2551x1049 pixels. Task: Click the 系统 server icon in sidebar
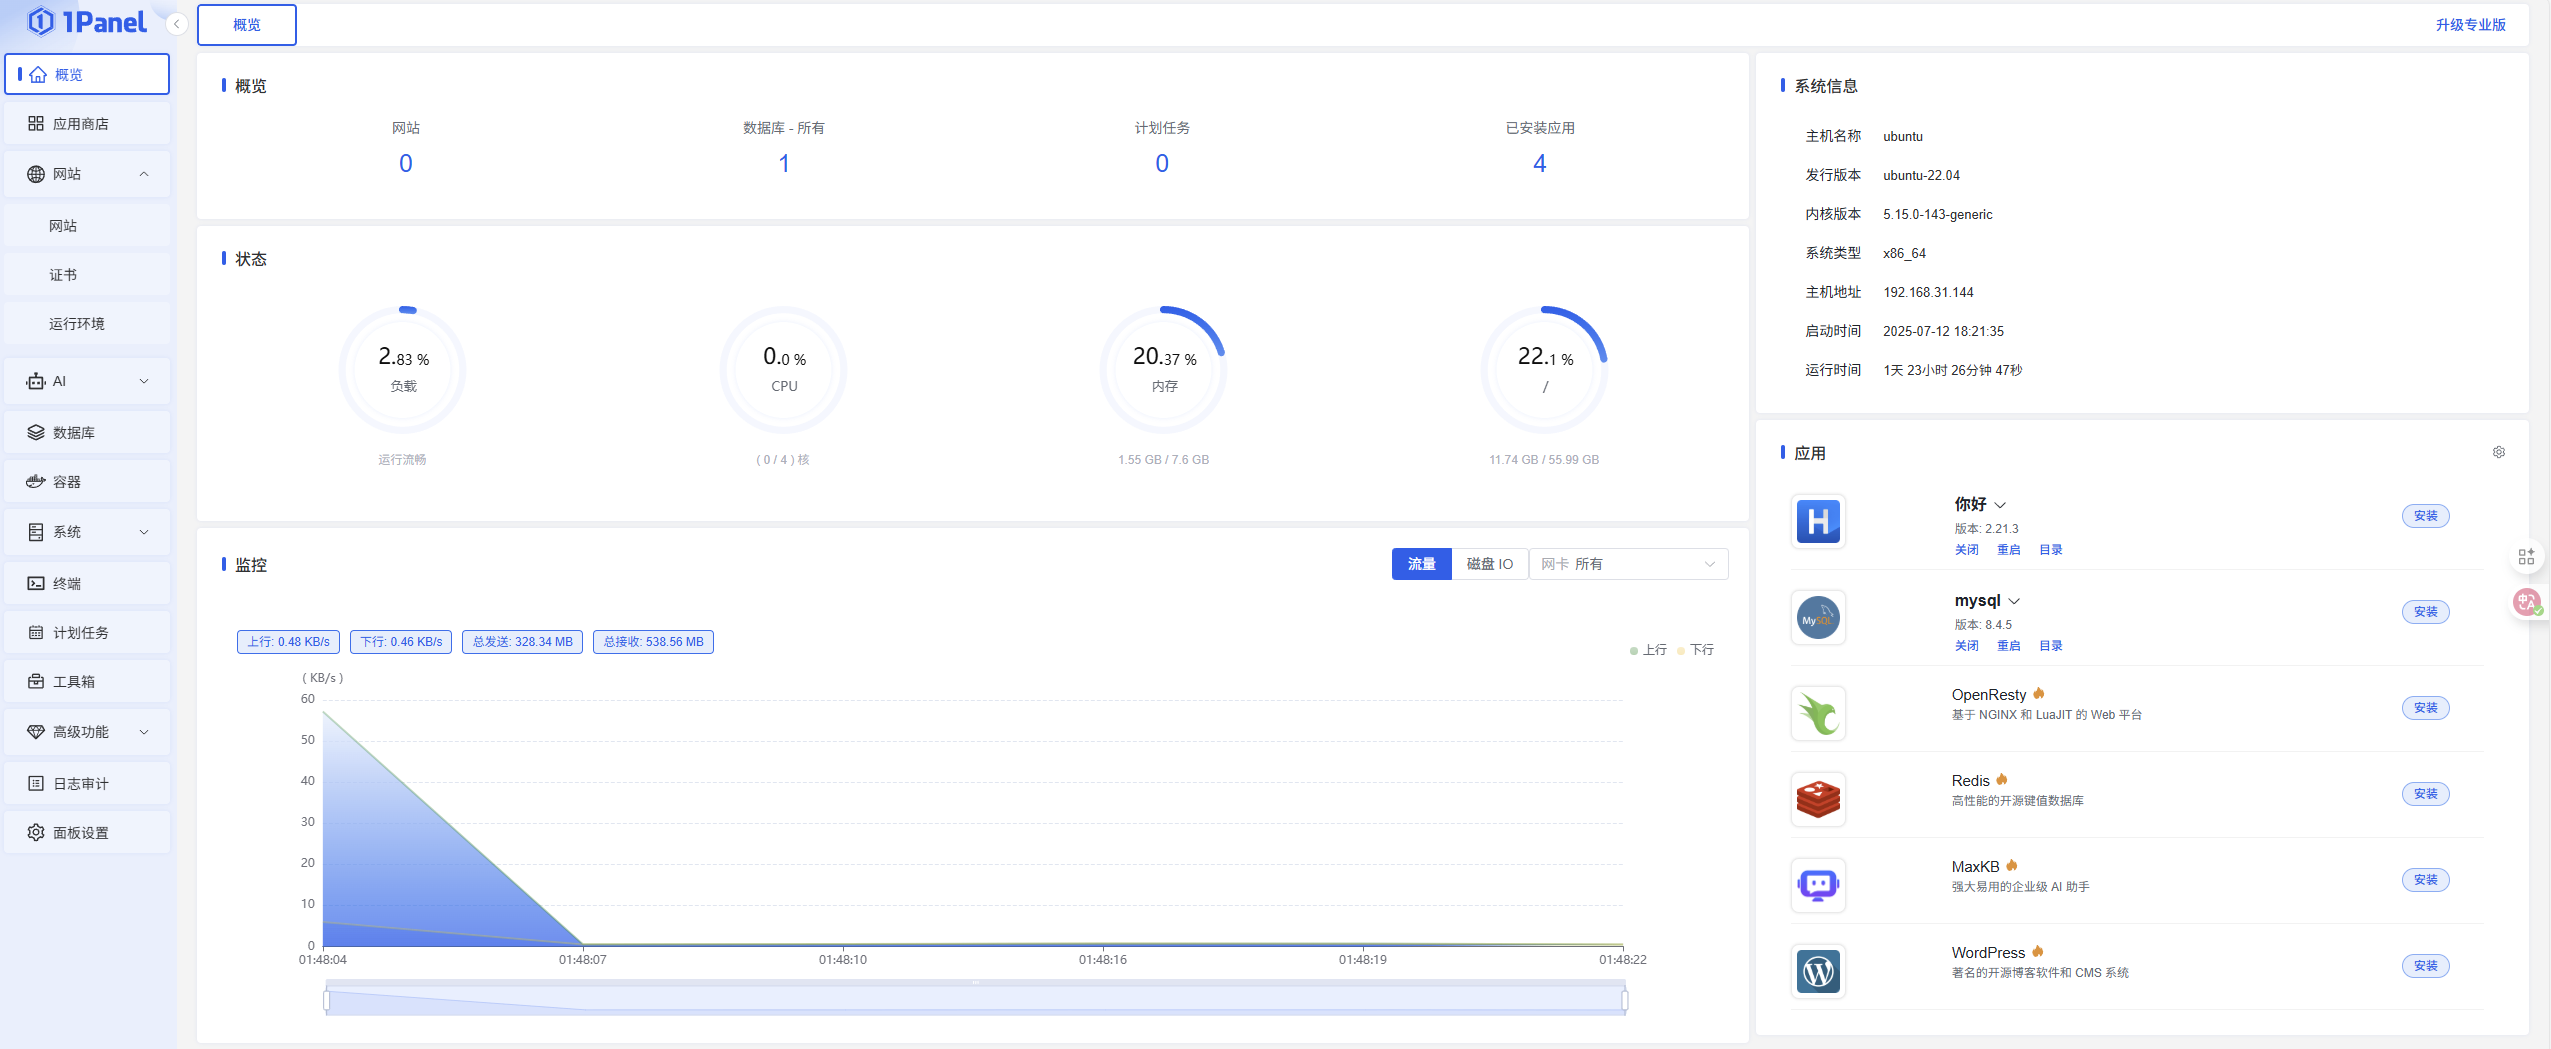point(36,533)
